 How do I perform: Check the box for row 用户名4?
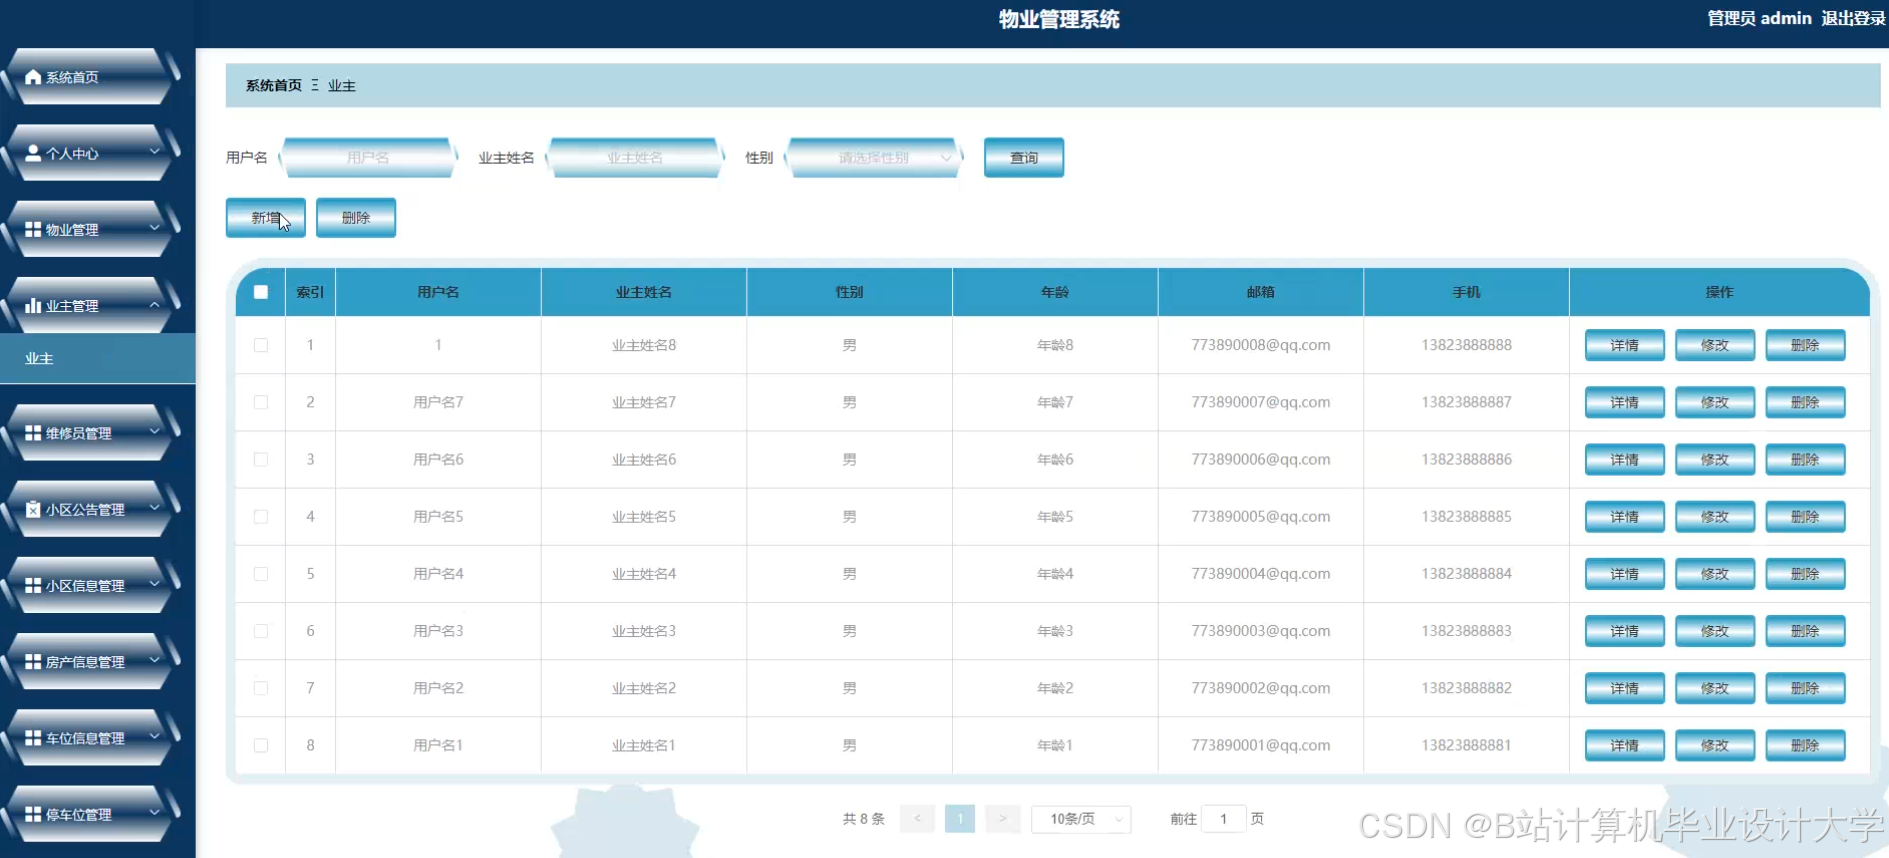coord(261,574)
